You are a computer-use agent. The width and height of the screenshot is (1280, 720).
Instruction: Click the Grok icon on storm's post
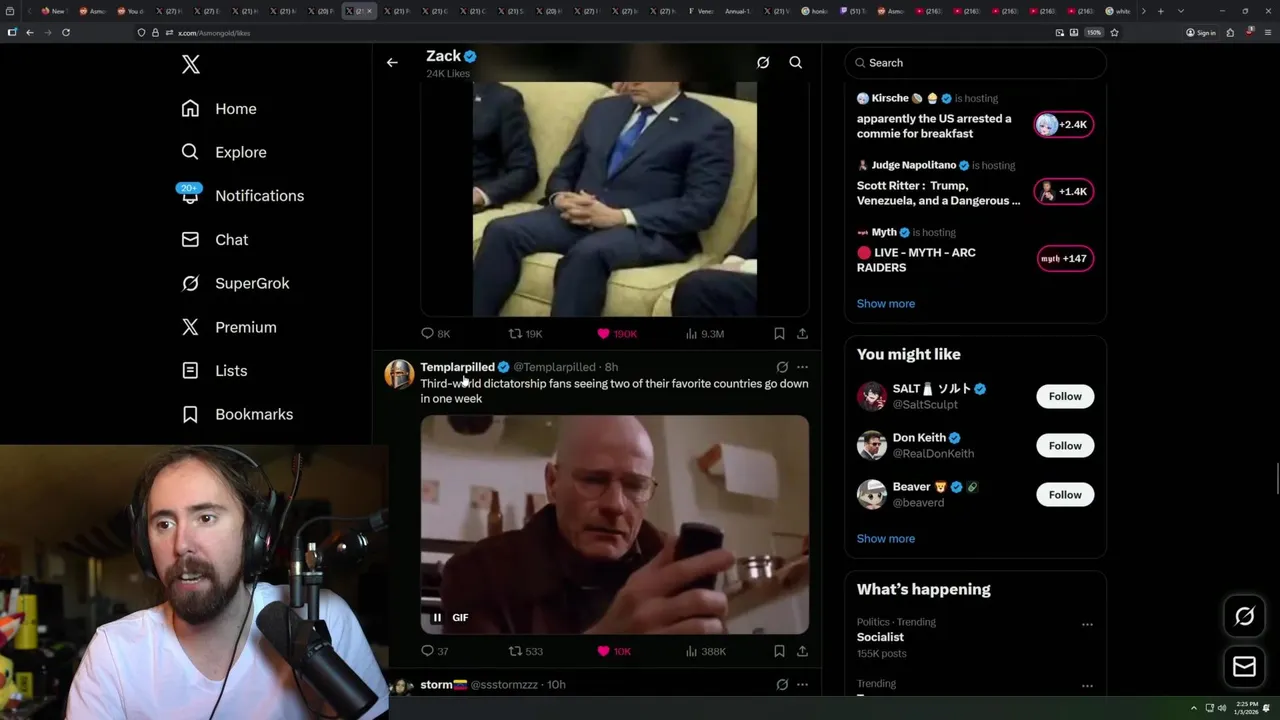(x=782, y=685)
